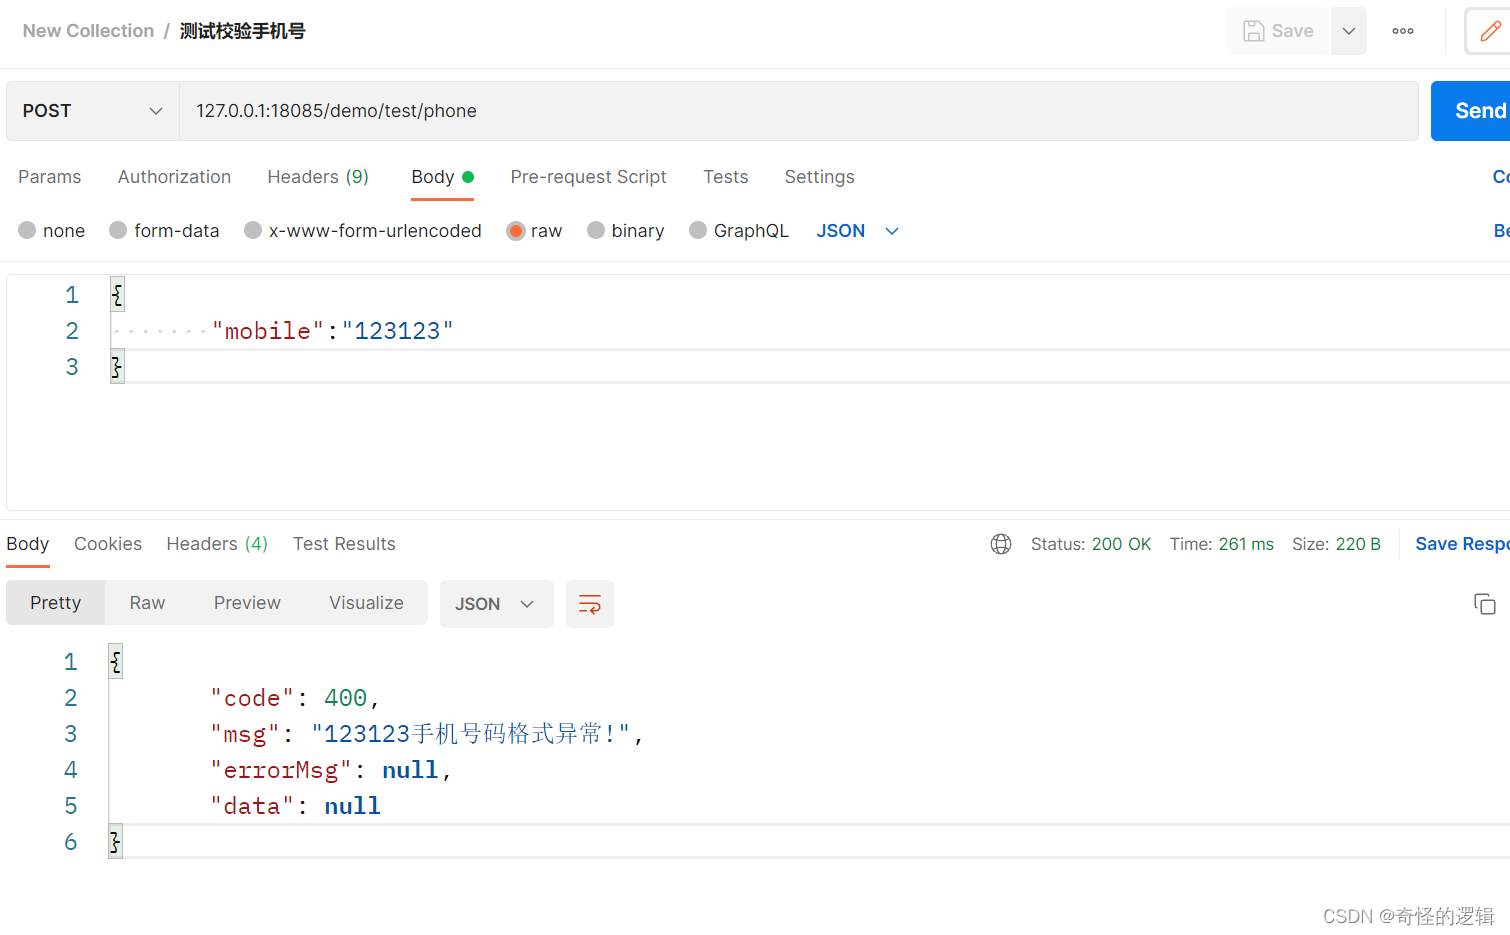The image size is (1510, 935).
Task: Click the "msg" response line
Action: [x=427, y=734]
